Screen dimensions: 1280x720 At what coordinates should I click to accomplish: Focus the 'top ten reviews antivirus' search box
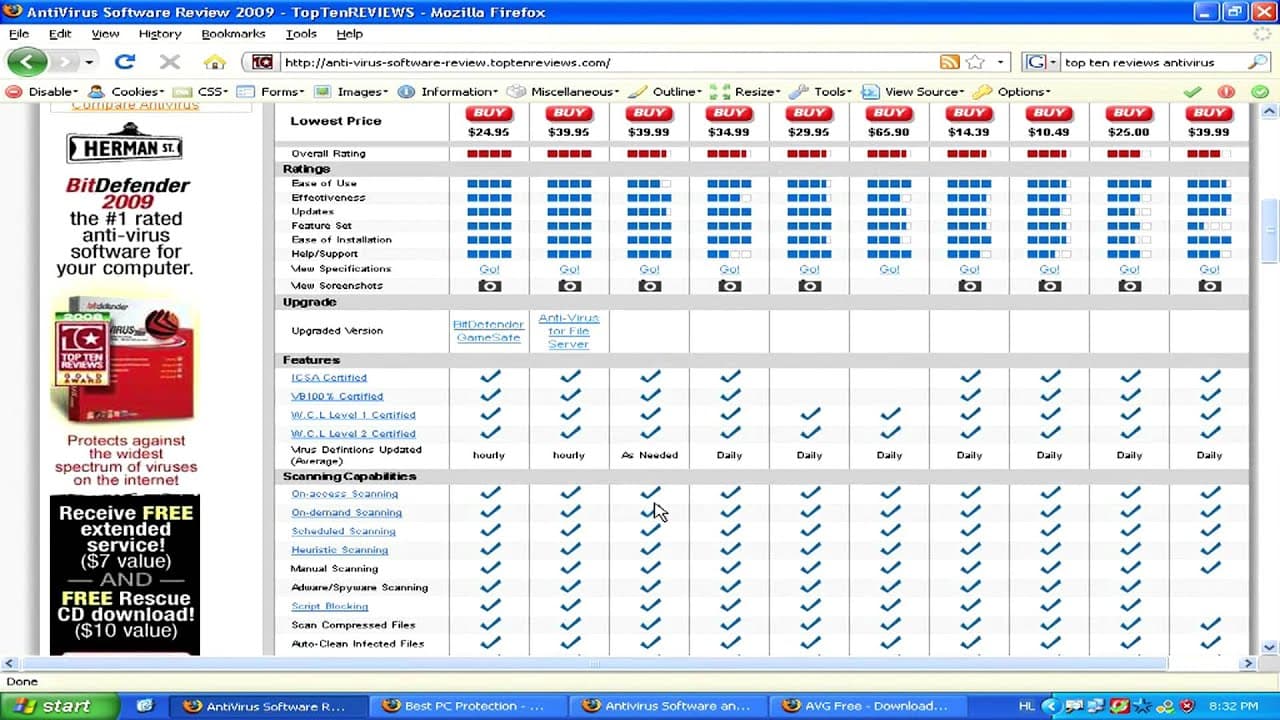point(1153,62)
